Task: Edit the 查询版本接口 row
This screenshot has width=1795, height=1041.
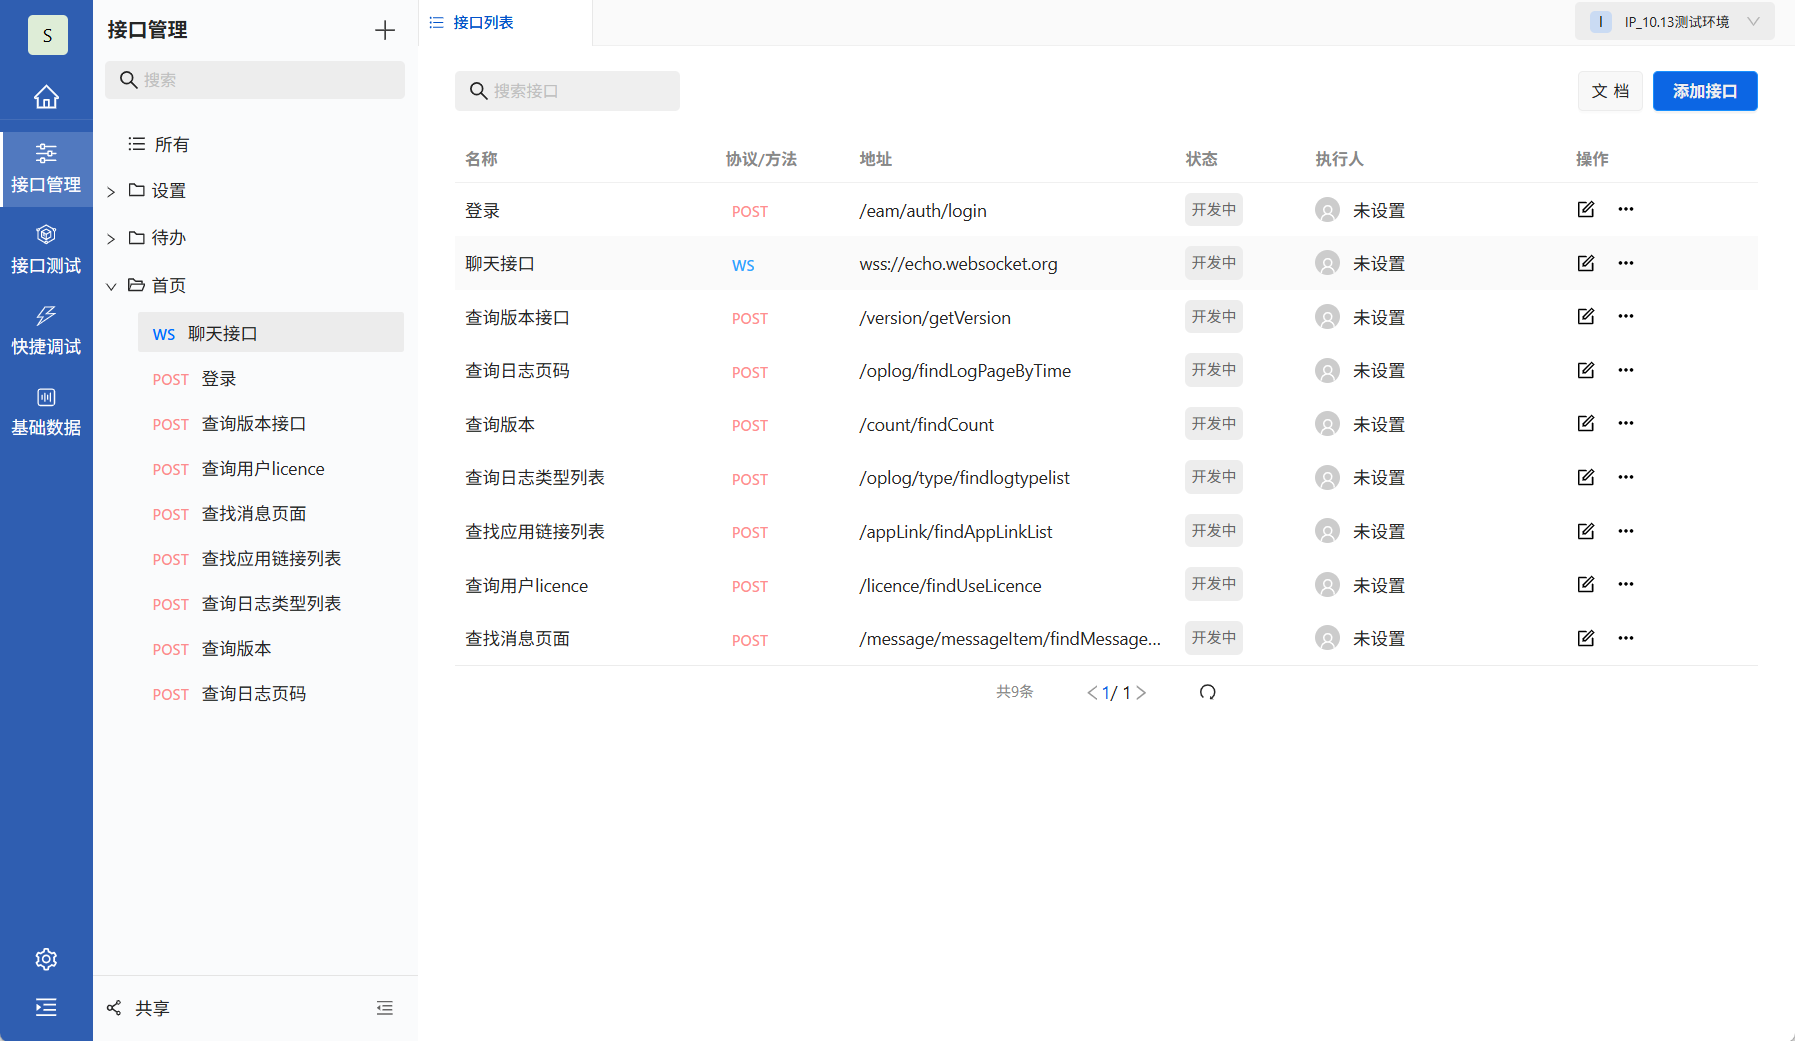Action: point(1586,316)
